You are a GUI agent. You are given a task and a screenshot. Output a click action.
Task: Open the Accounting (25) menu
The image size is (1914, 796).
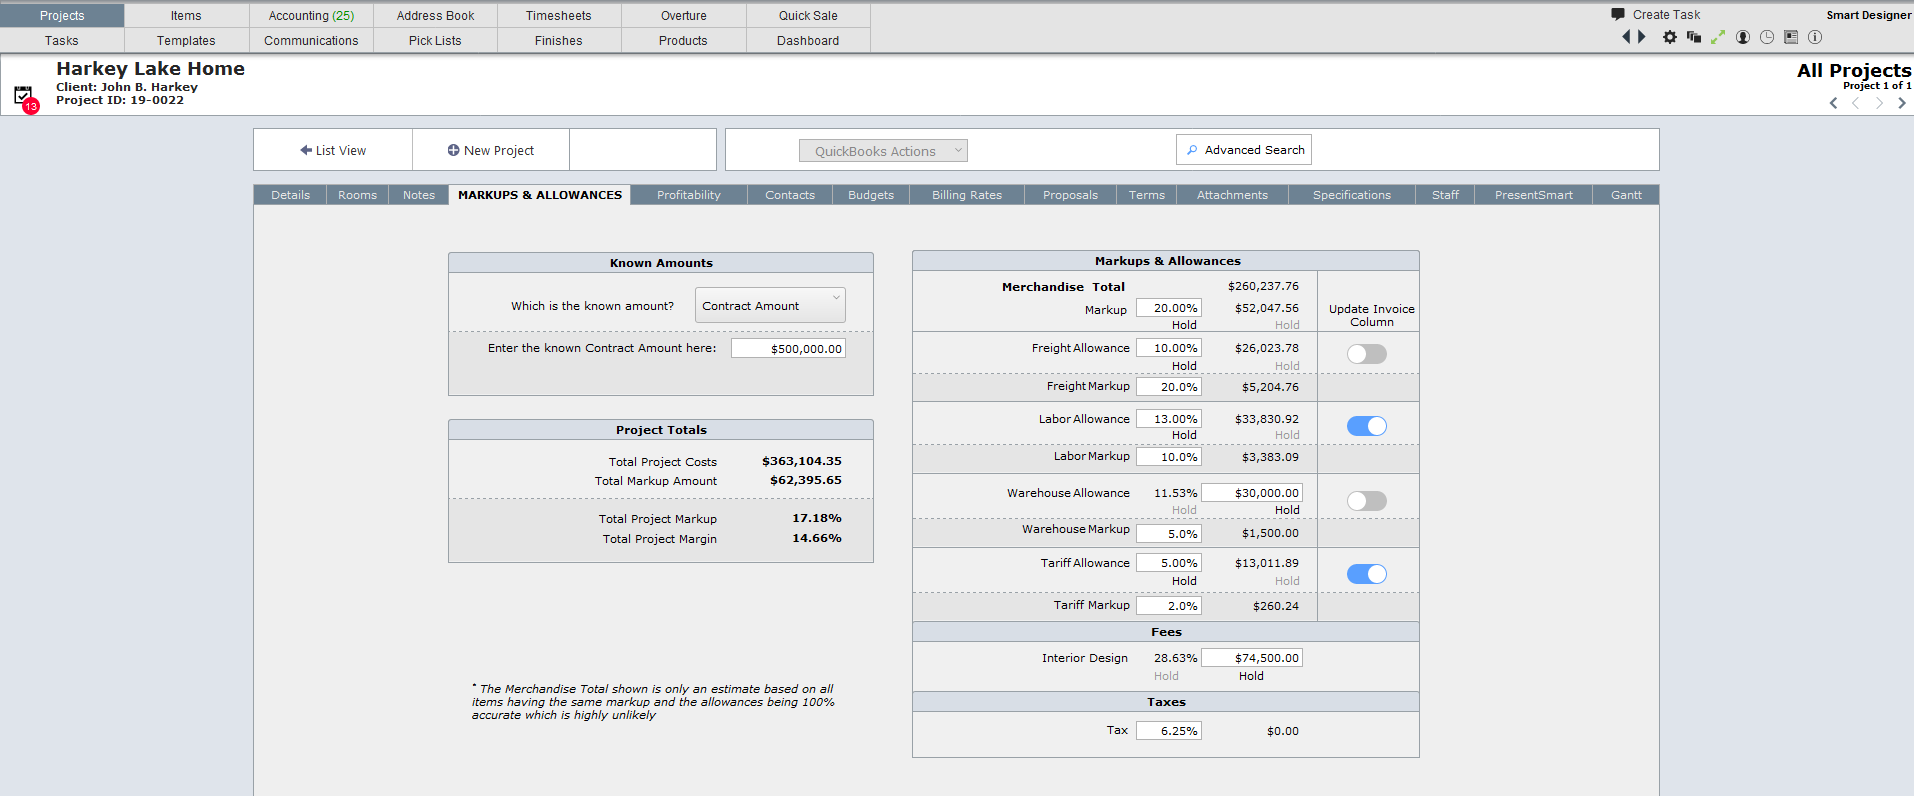click(311, 15)
